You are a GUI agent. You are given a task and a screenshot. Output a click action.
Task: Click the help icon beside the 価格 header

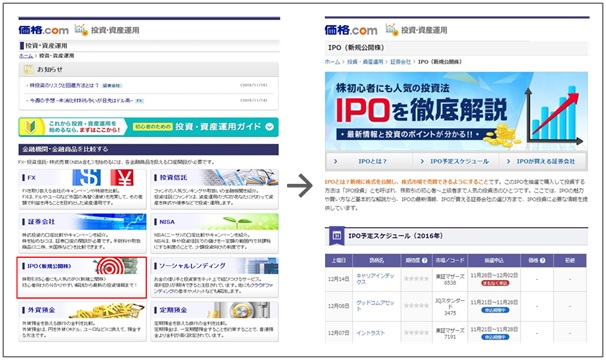(543, 261)
